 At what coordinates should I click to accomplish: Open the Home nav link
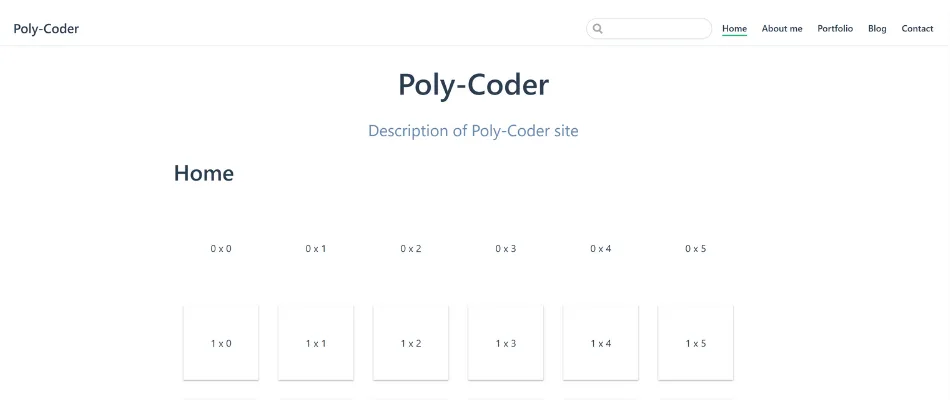pos(734,29)
